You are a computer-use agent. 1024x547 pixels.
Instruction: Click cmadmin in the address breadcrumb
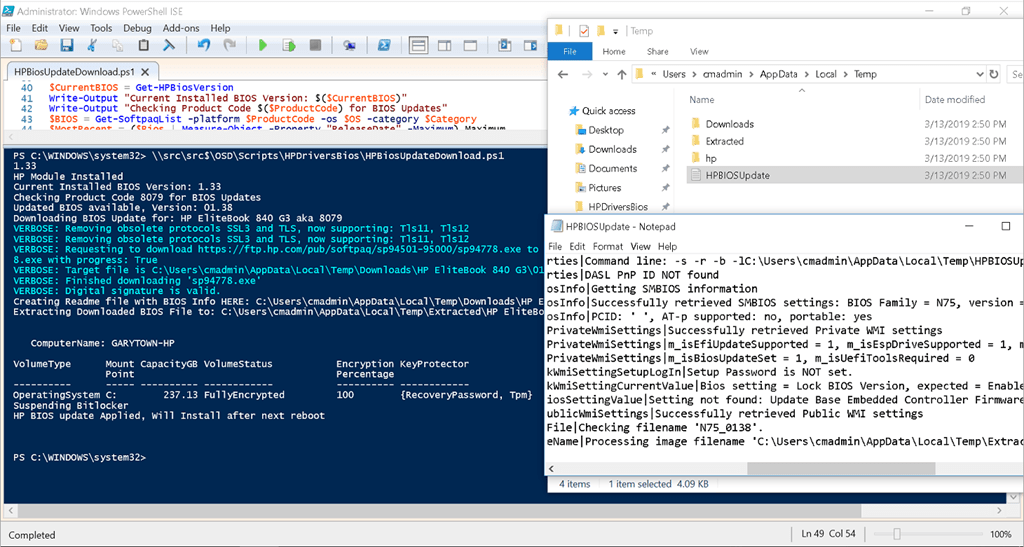pos(722,74)
